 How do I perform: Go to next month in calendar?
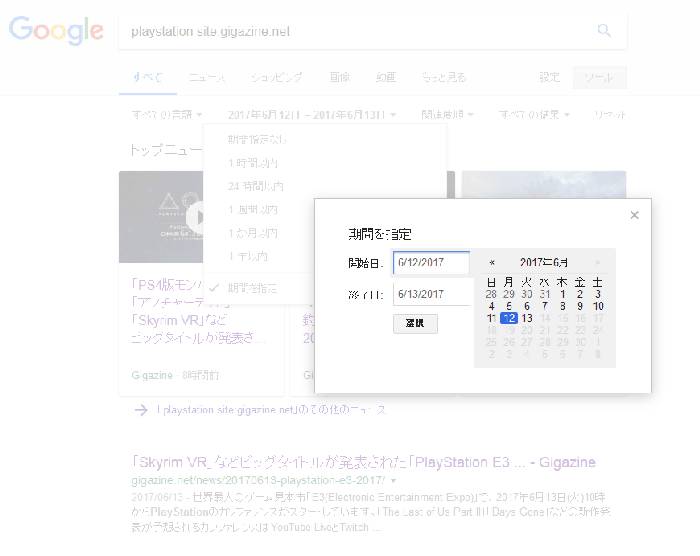[597, 263]
